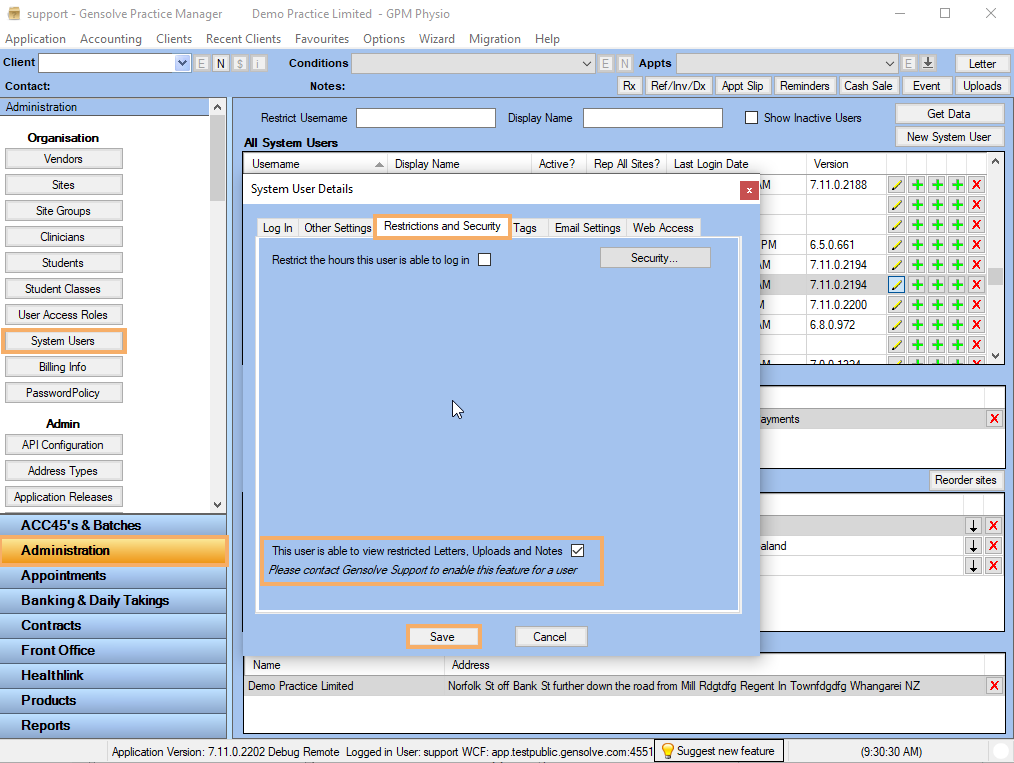The height and width of the screenshot is (763, 1014).
Task: Open the Accounting menu
Action: (110, 39)
